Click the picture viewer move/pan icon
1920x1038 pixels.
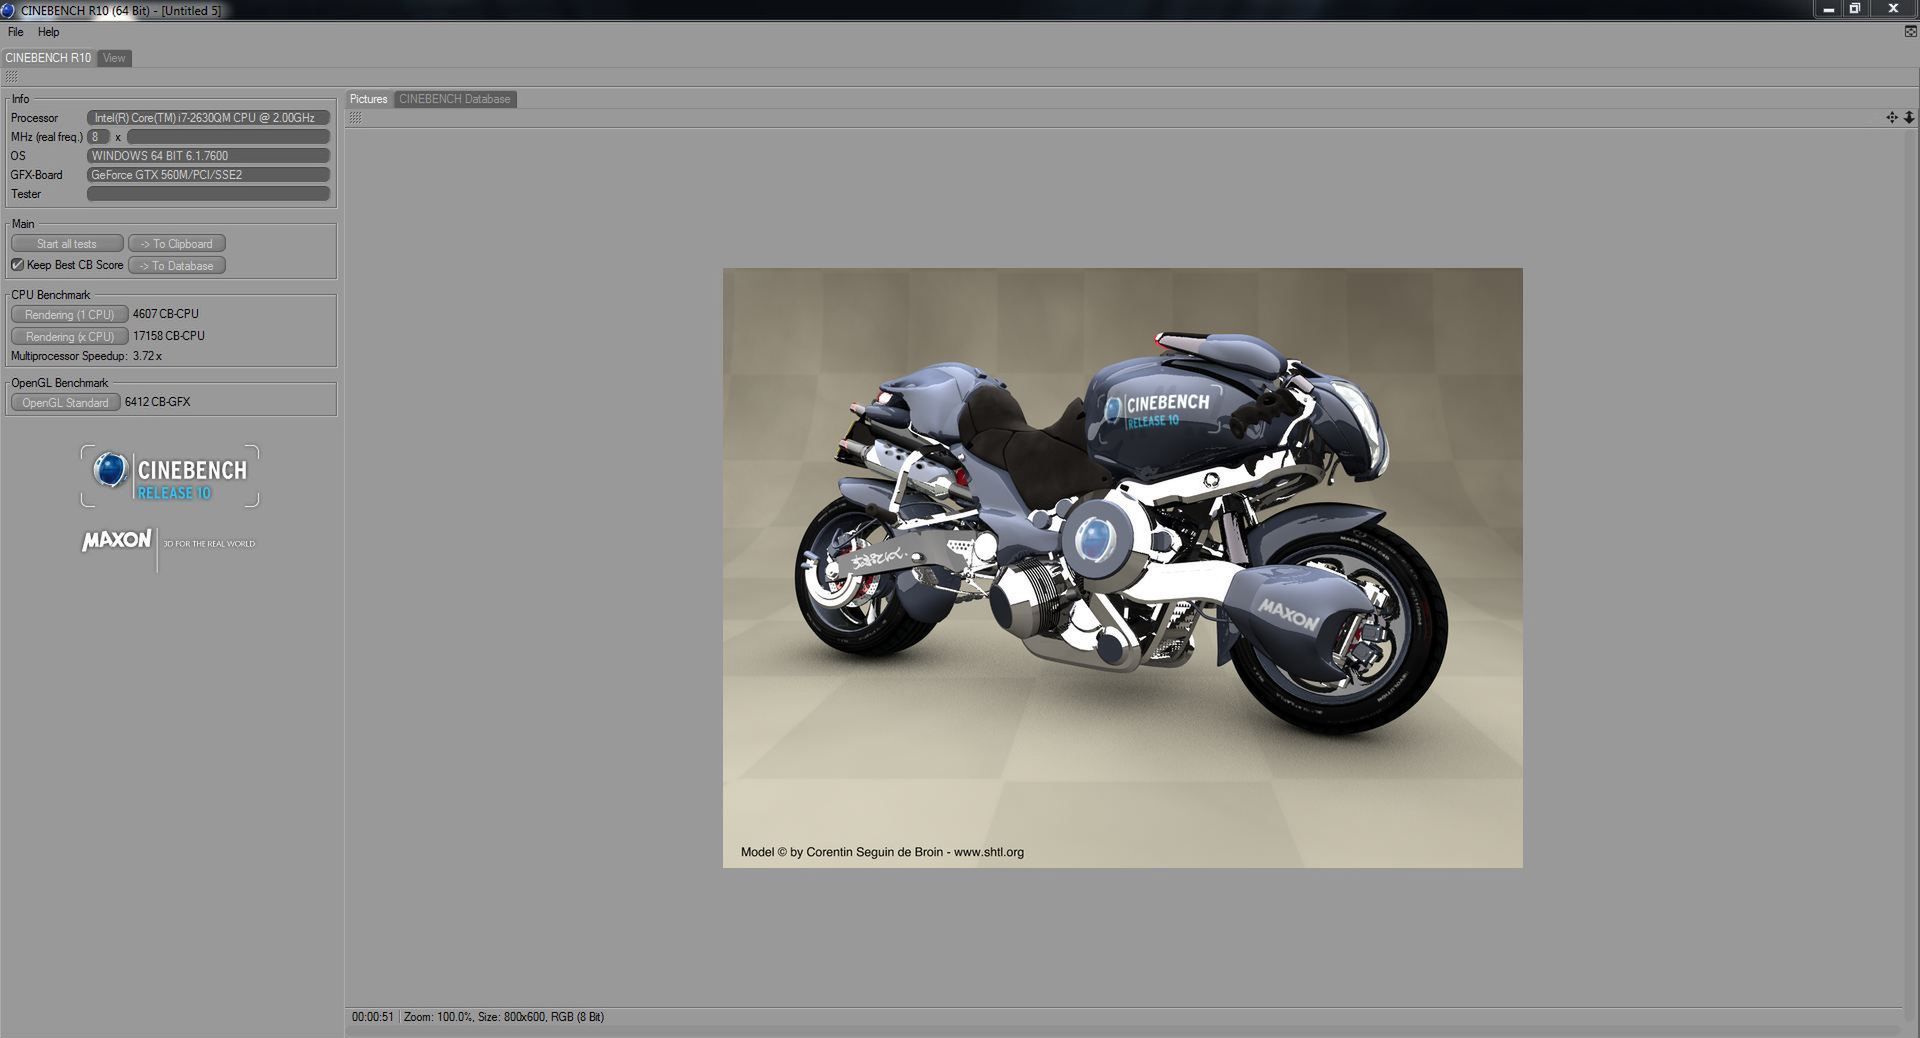[1892, 118]
